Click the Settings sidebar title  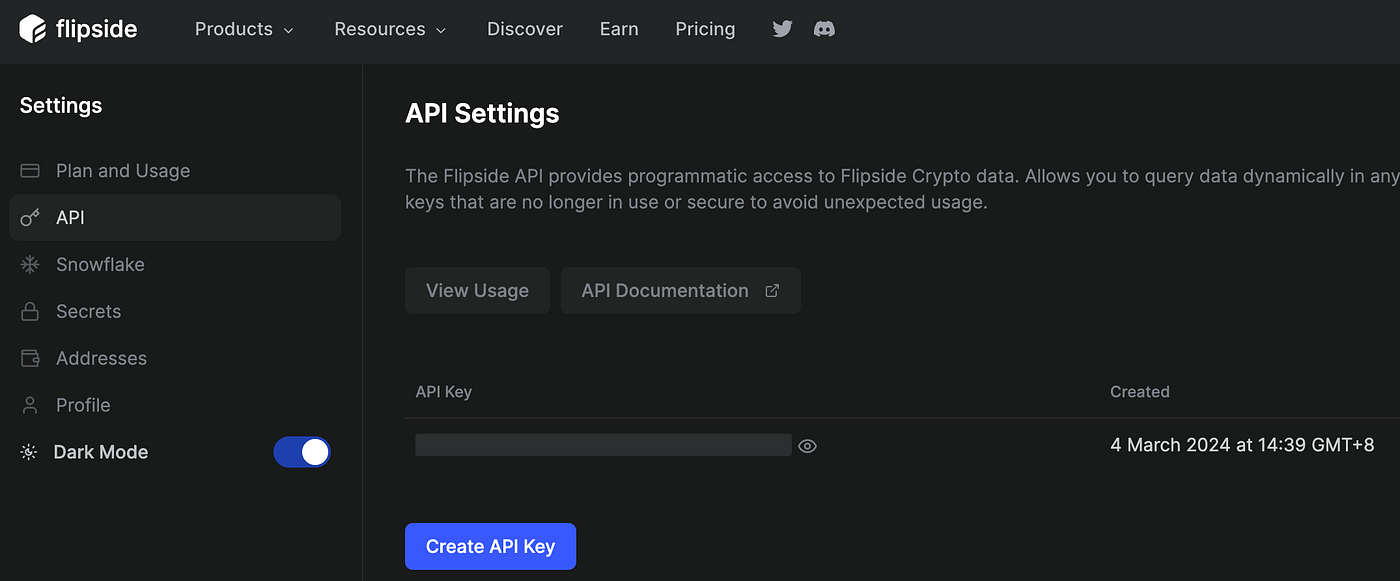coord(61,105)
